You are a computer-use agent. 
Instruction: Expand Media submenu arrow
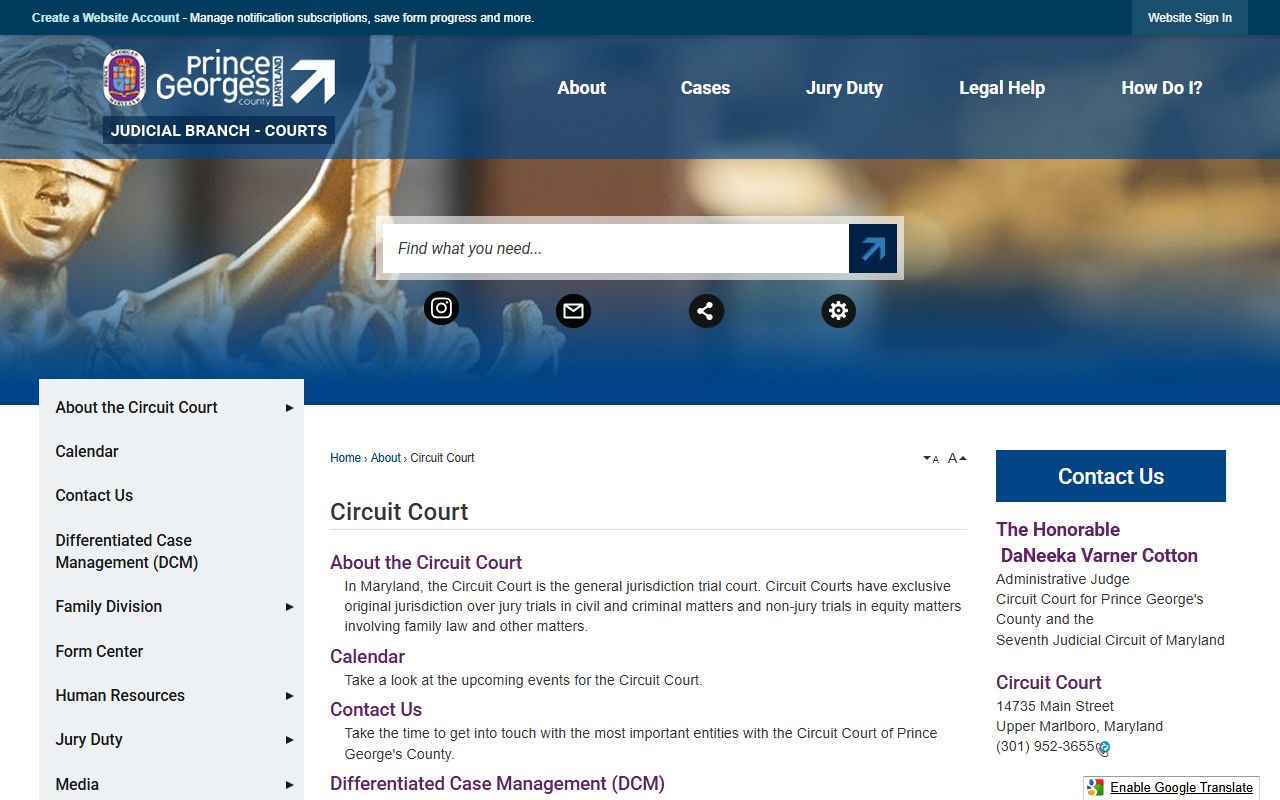click(x=289, y=785)
